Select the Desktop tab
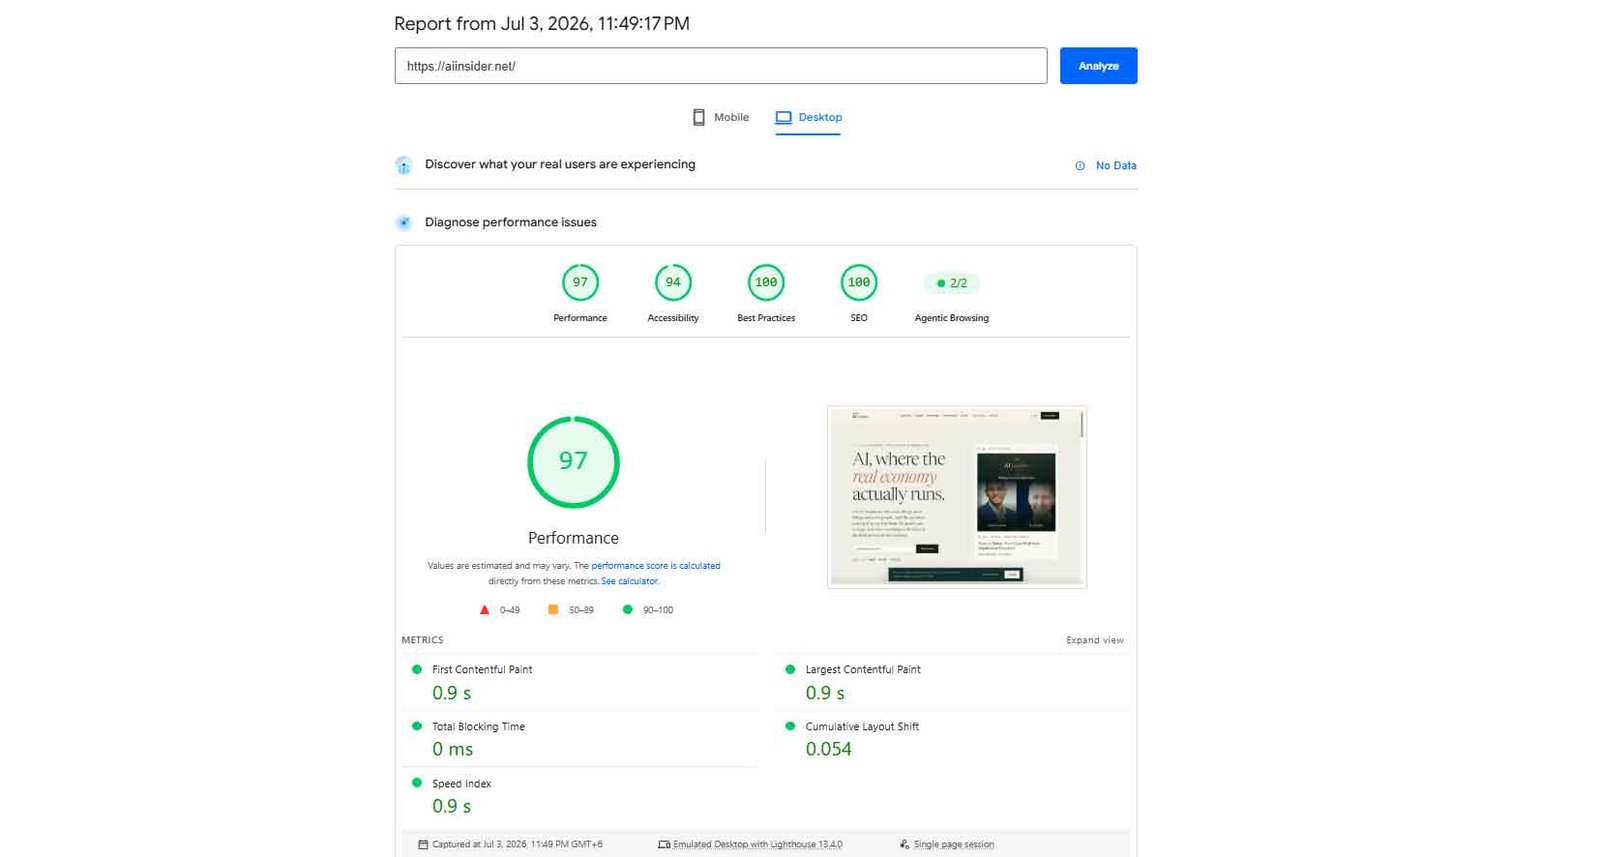Viewport: 1600px width, 857px height. (x=808, y=117)
